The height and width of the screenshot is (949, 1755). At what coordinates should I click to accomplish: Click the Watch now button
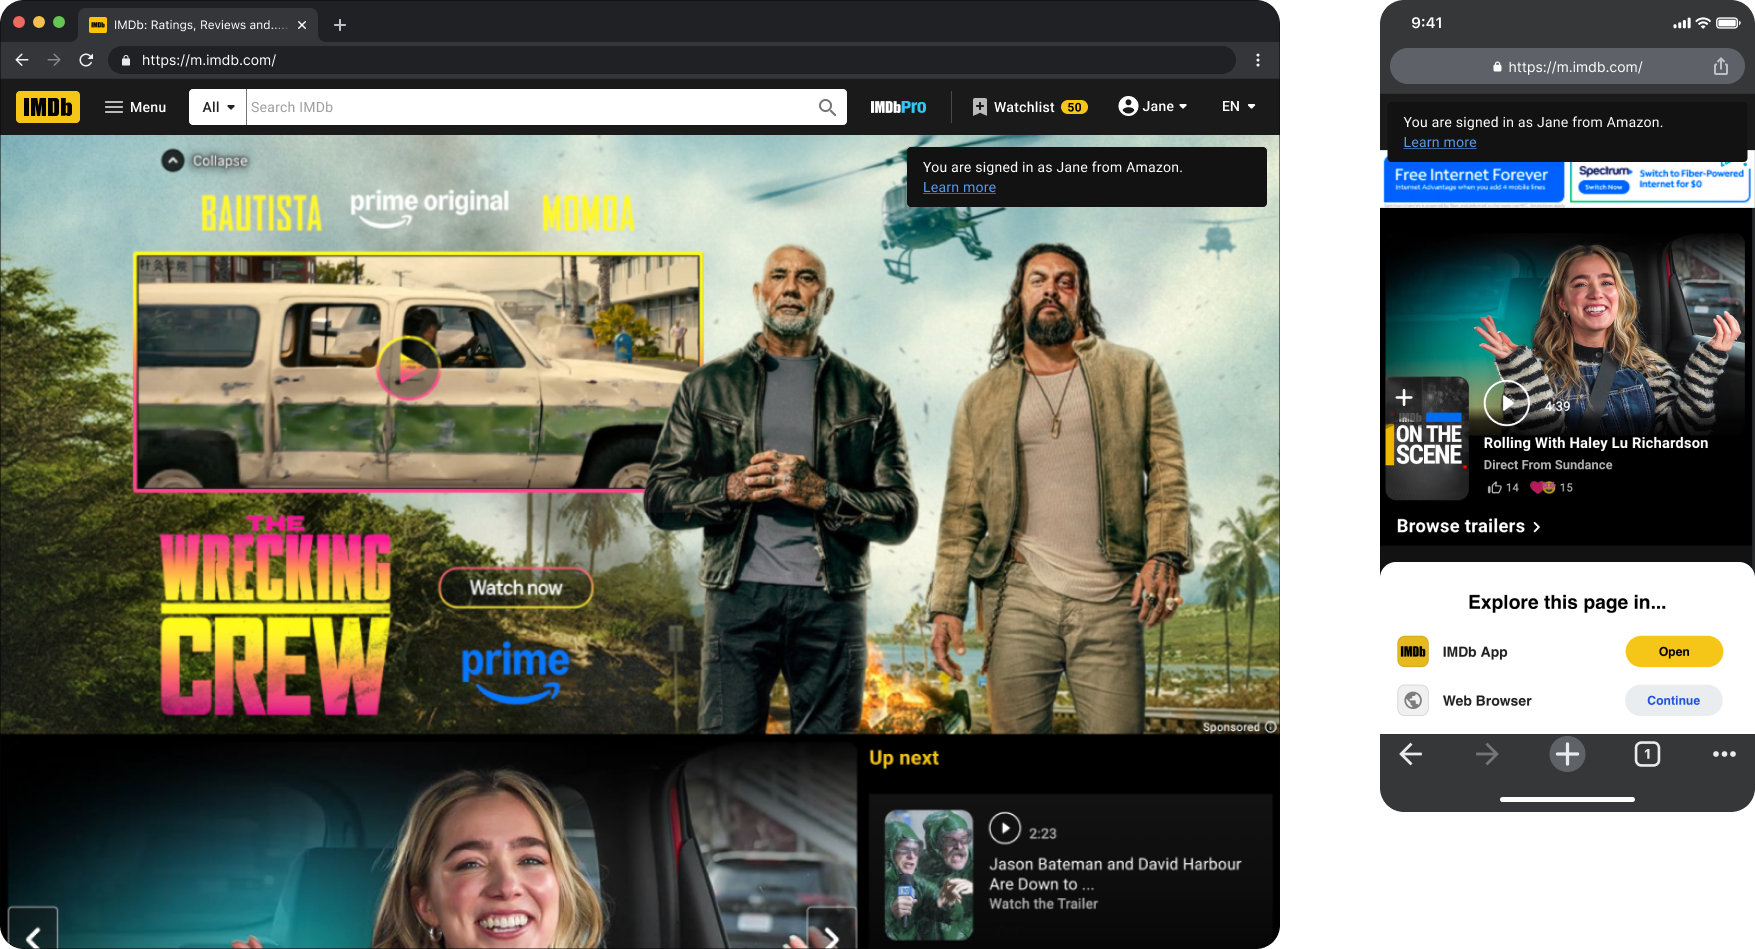pyautogui.click(x=516, y=588)
